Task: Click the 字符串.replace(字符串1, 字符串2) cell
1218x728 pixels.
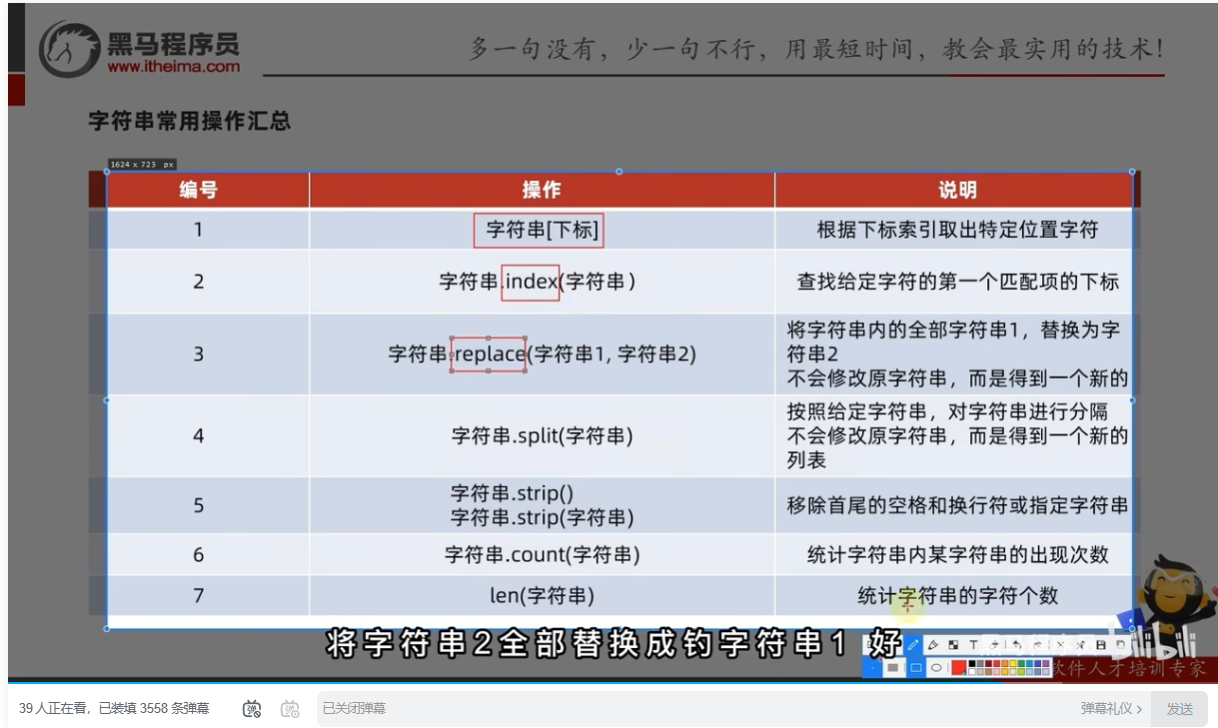Action: click(x=542, y=354)
